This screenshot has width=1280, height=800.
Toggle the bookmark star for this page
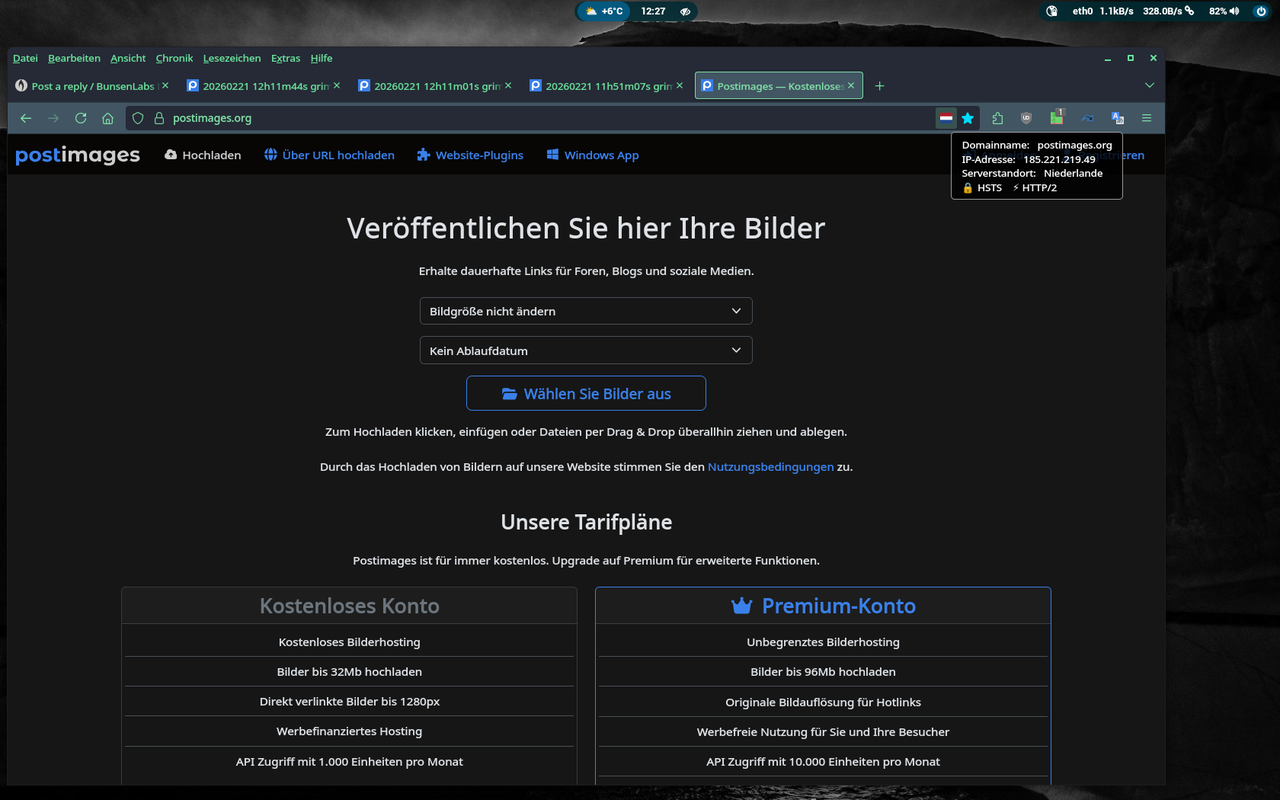pyautogui.click(x=968, y=118)
